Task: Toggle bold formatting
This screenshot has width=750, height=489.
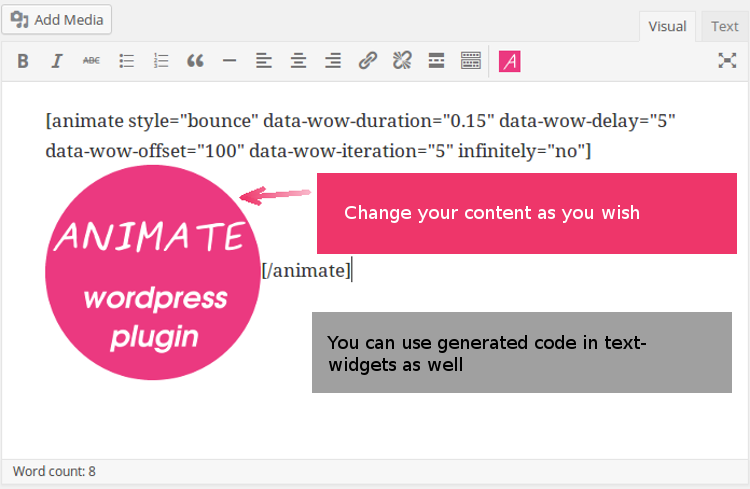Action: (22, 61)
